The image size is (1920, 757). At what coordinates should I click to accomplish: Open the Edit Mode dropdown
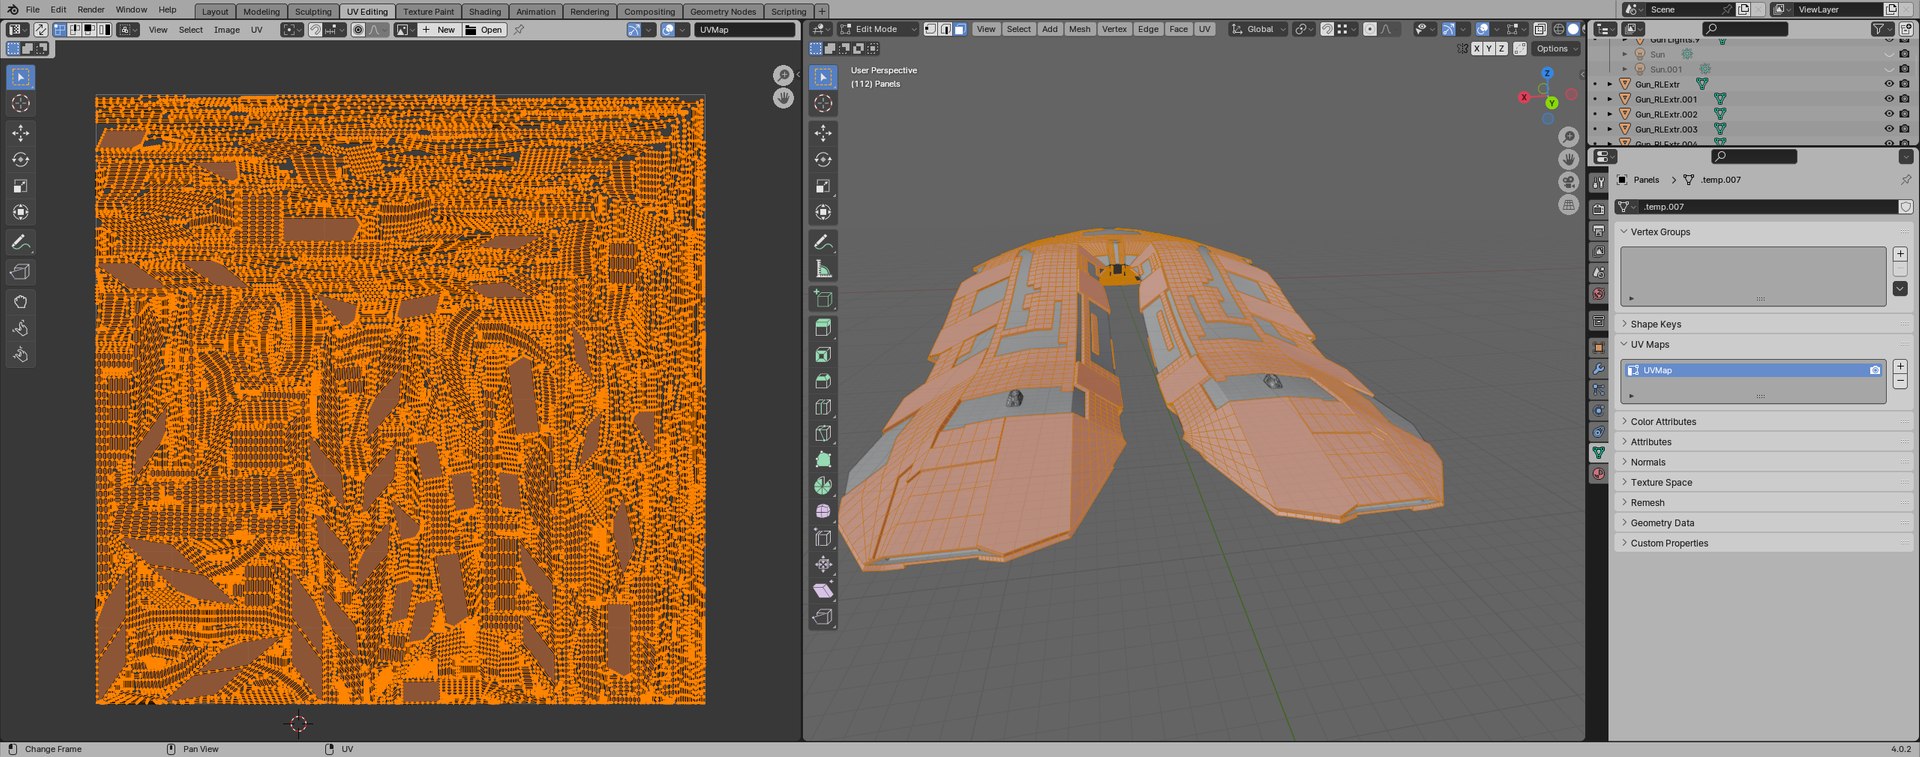(x=878, y=29)
